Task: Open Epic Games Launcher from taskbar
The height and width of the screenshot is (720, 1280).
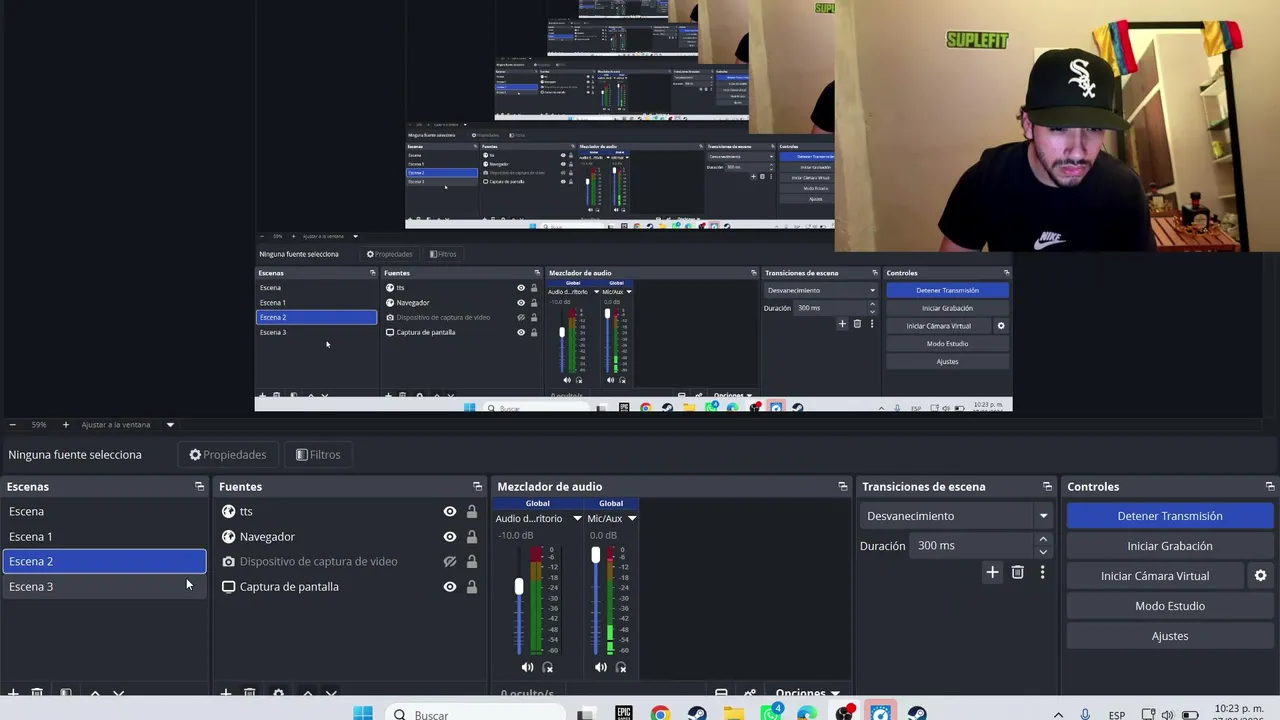Action: (623, 713)
